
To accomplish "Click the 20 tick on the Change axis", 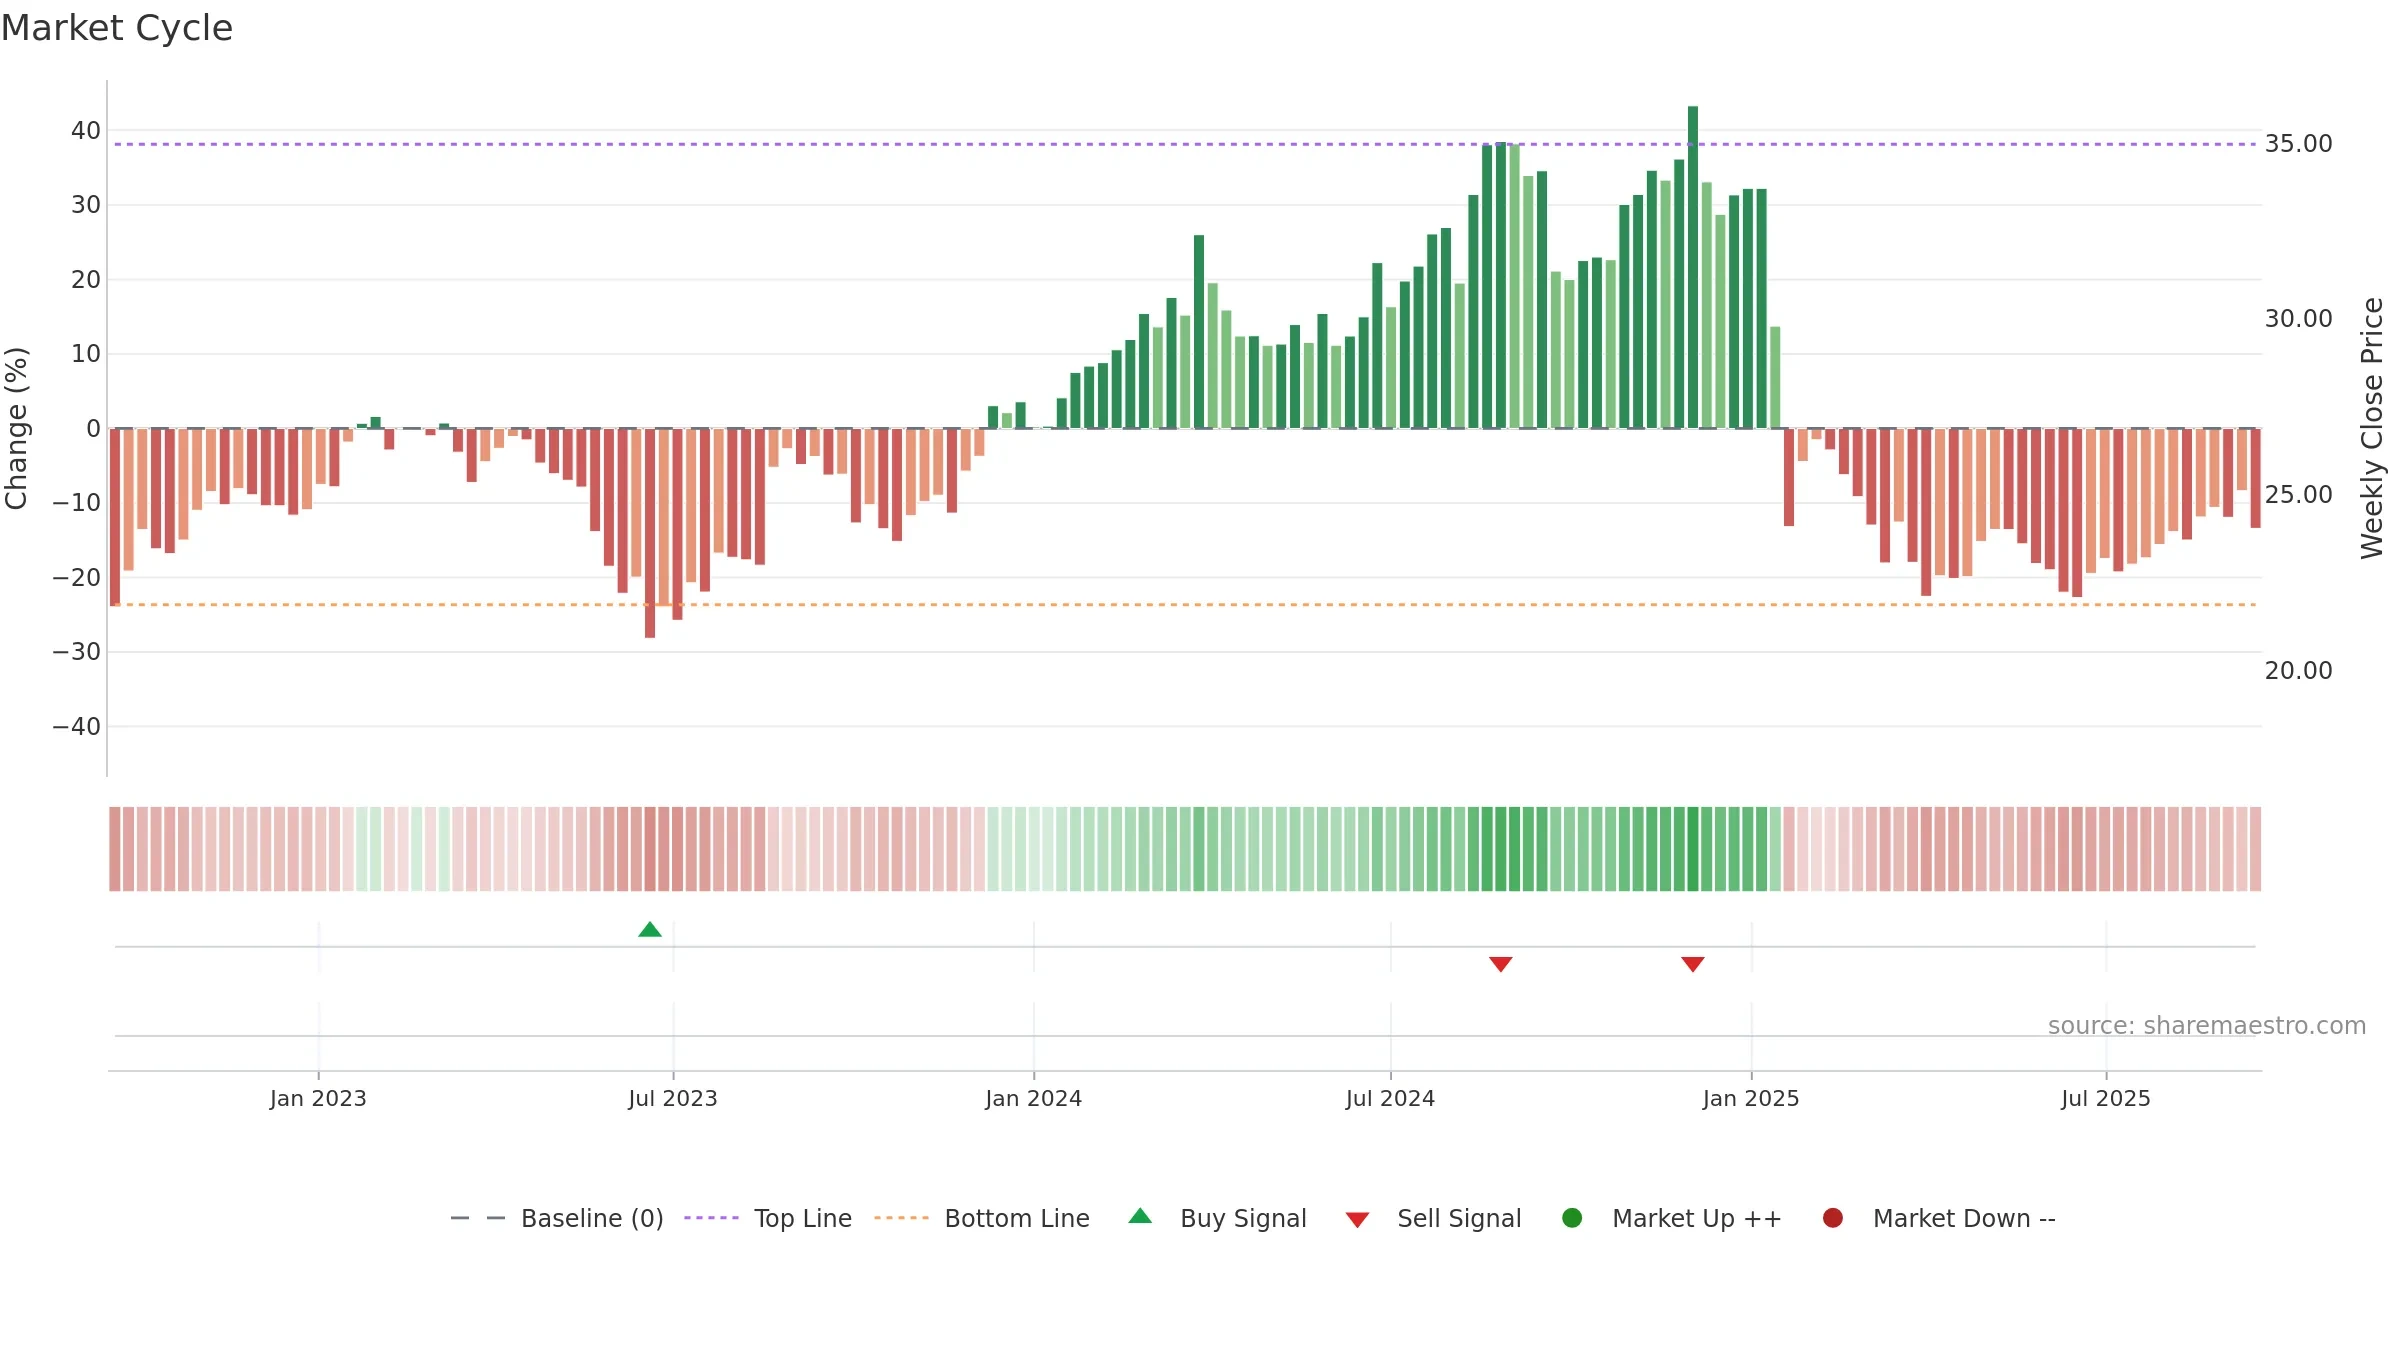I will 86,280.
